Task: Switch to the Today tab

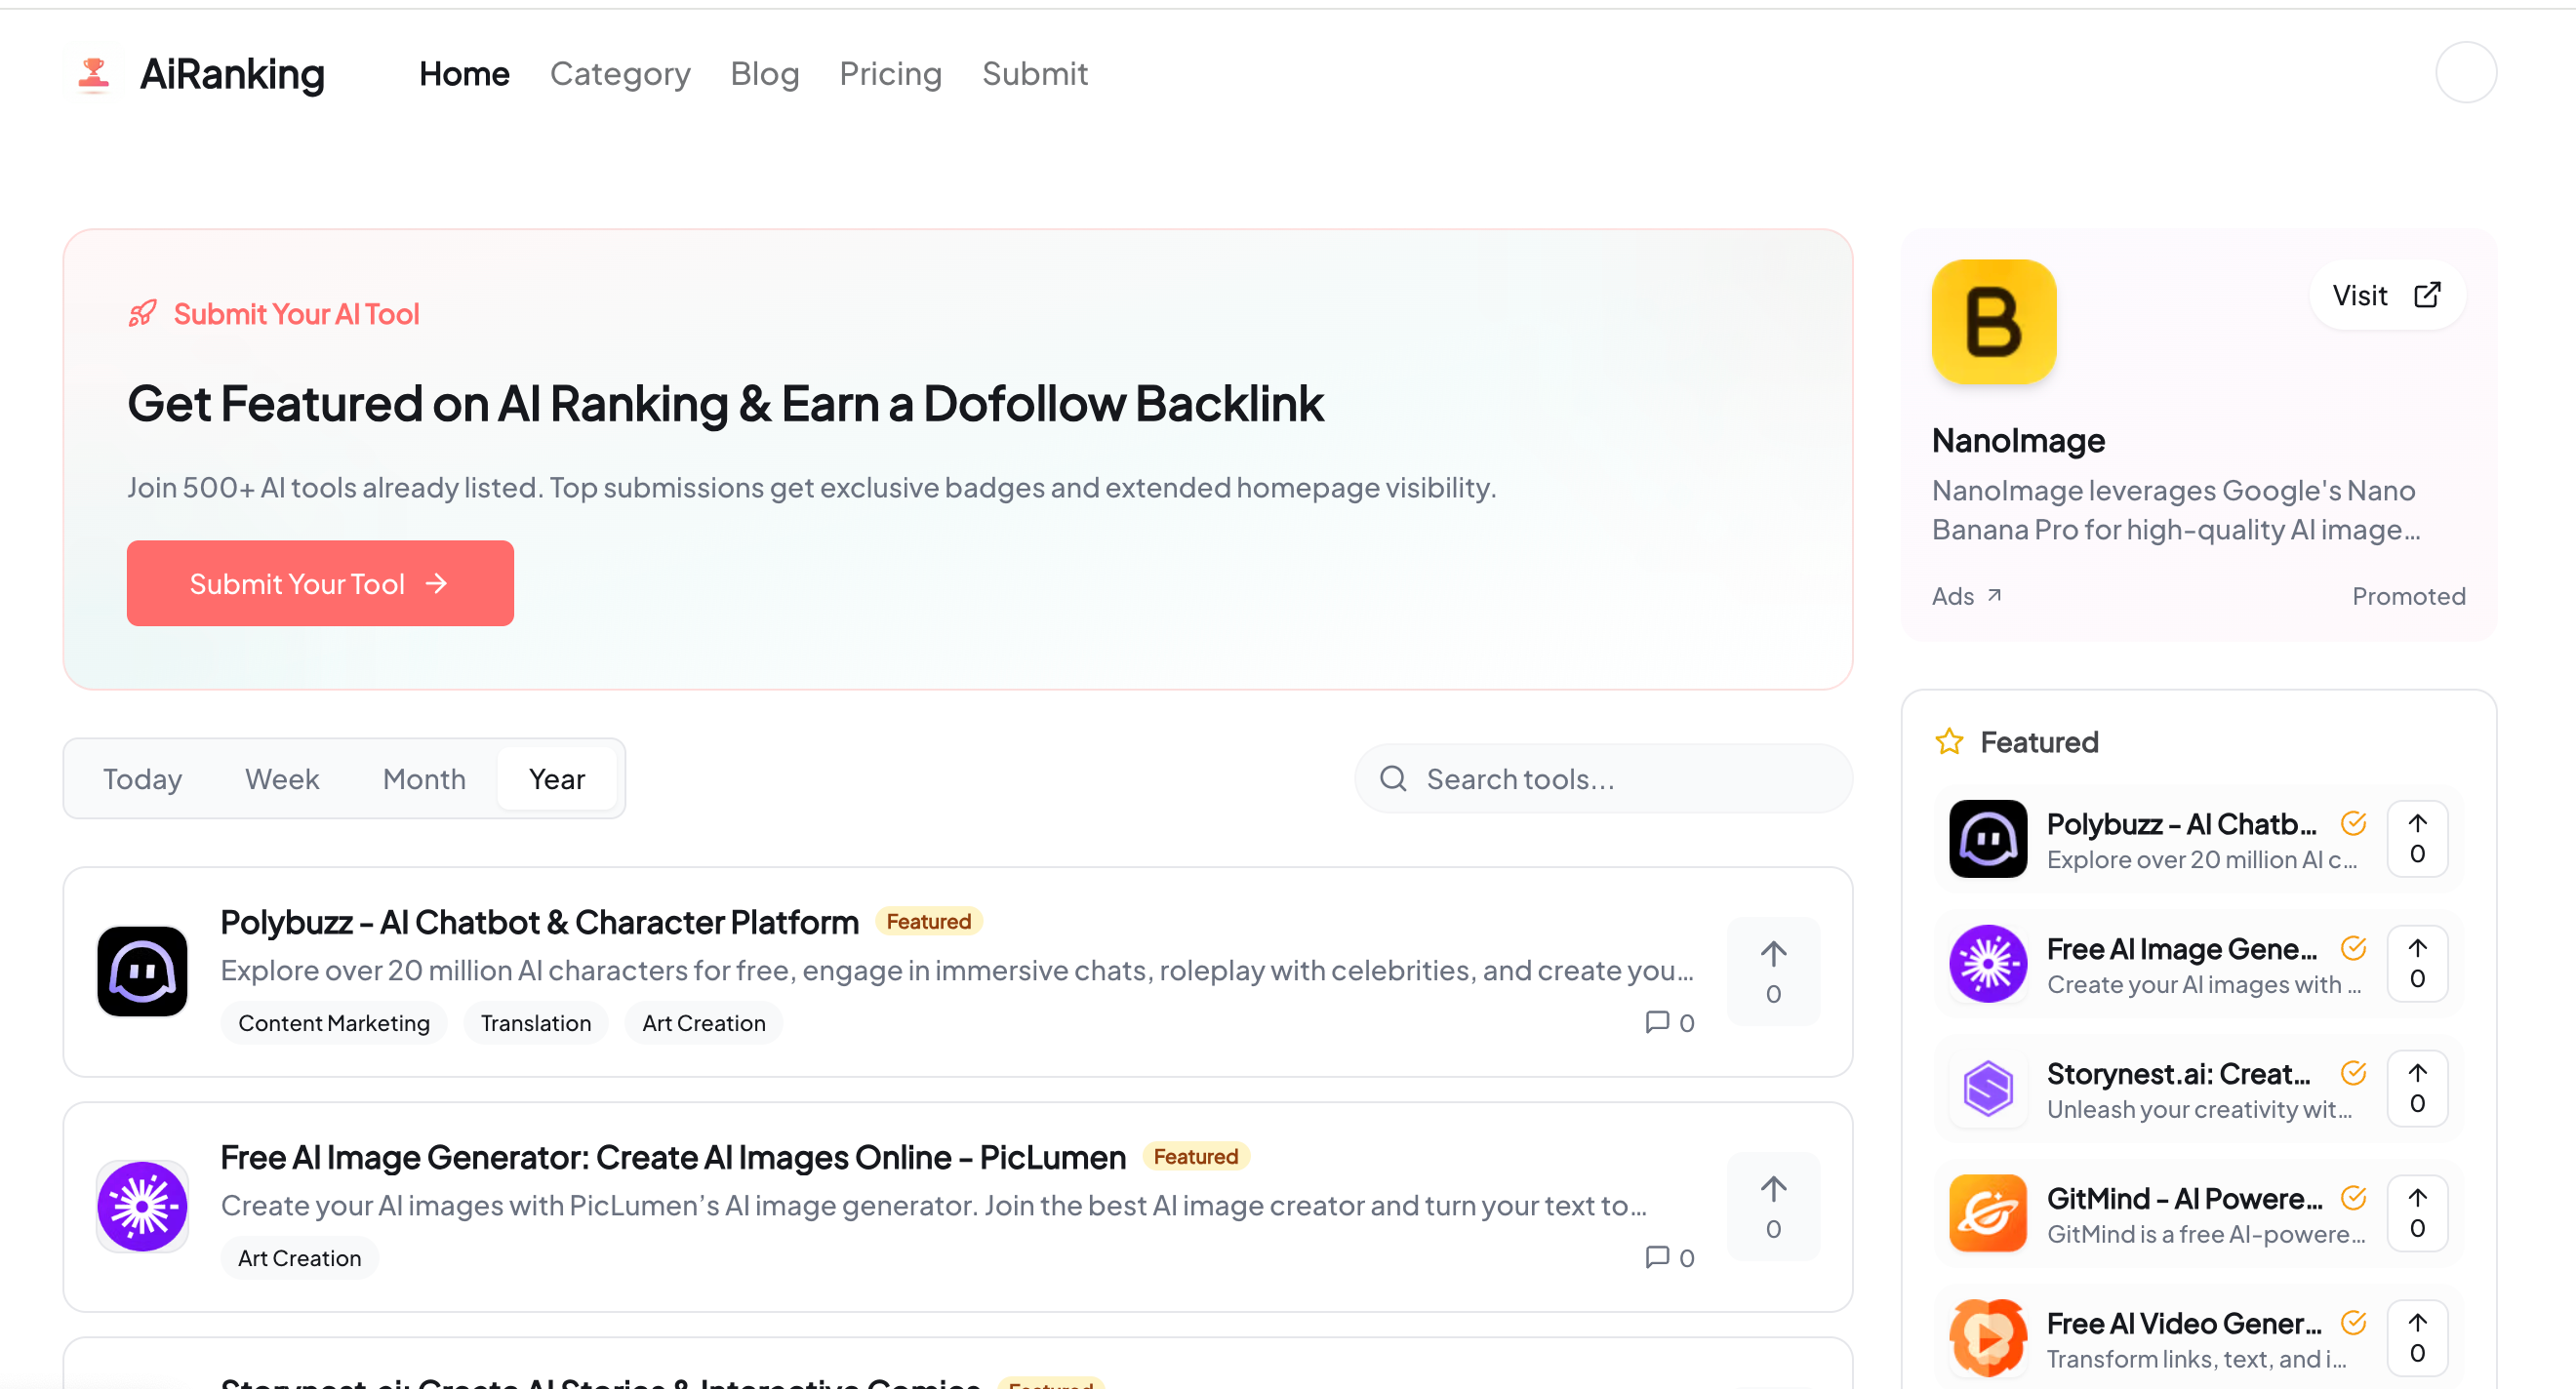Action: [142, 779]
